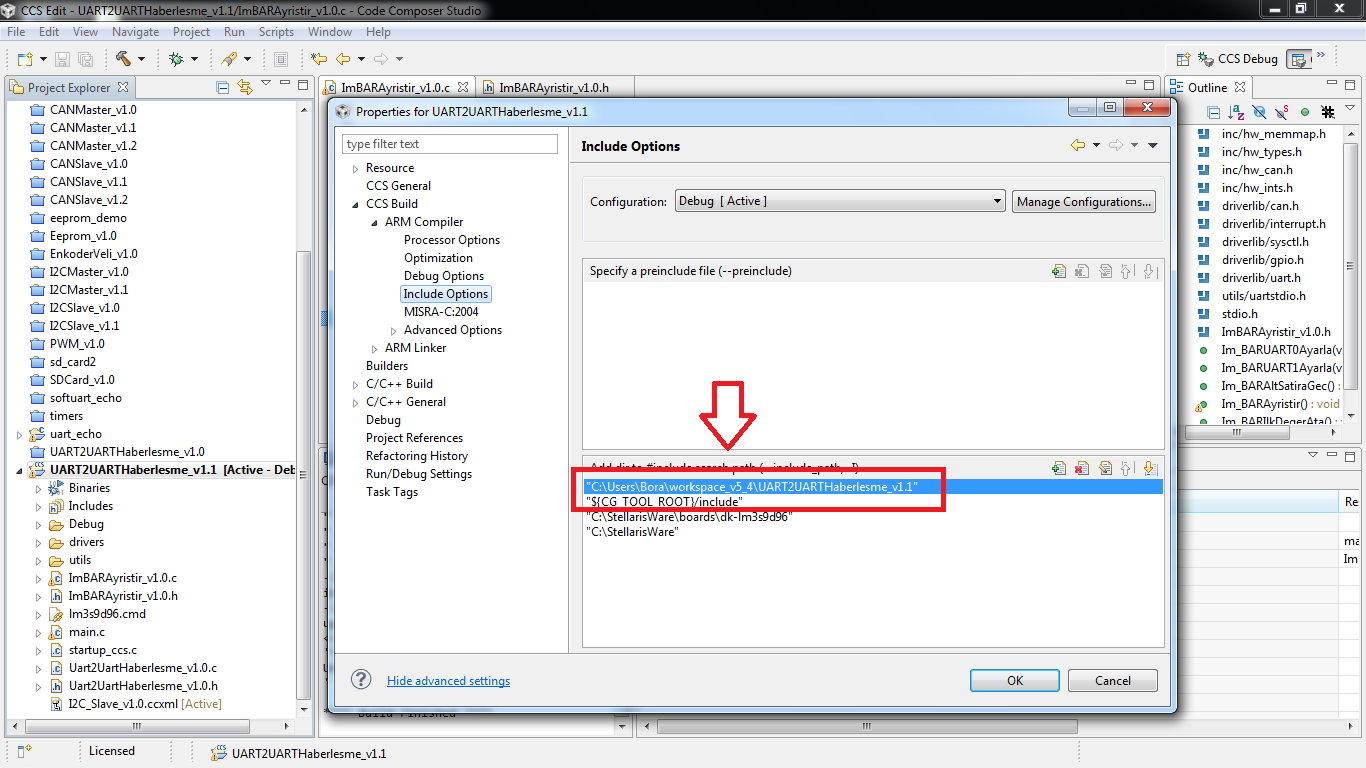
Task: Open the File menu
Action: [x=16, y=32]
